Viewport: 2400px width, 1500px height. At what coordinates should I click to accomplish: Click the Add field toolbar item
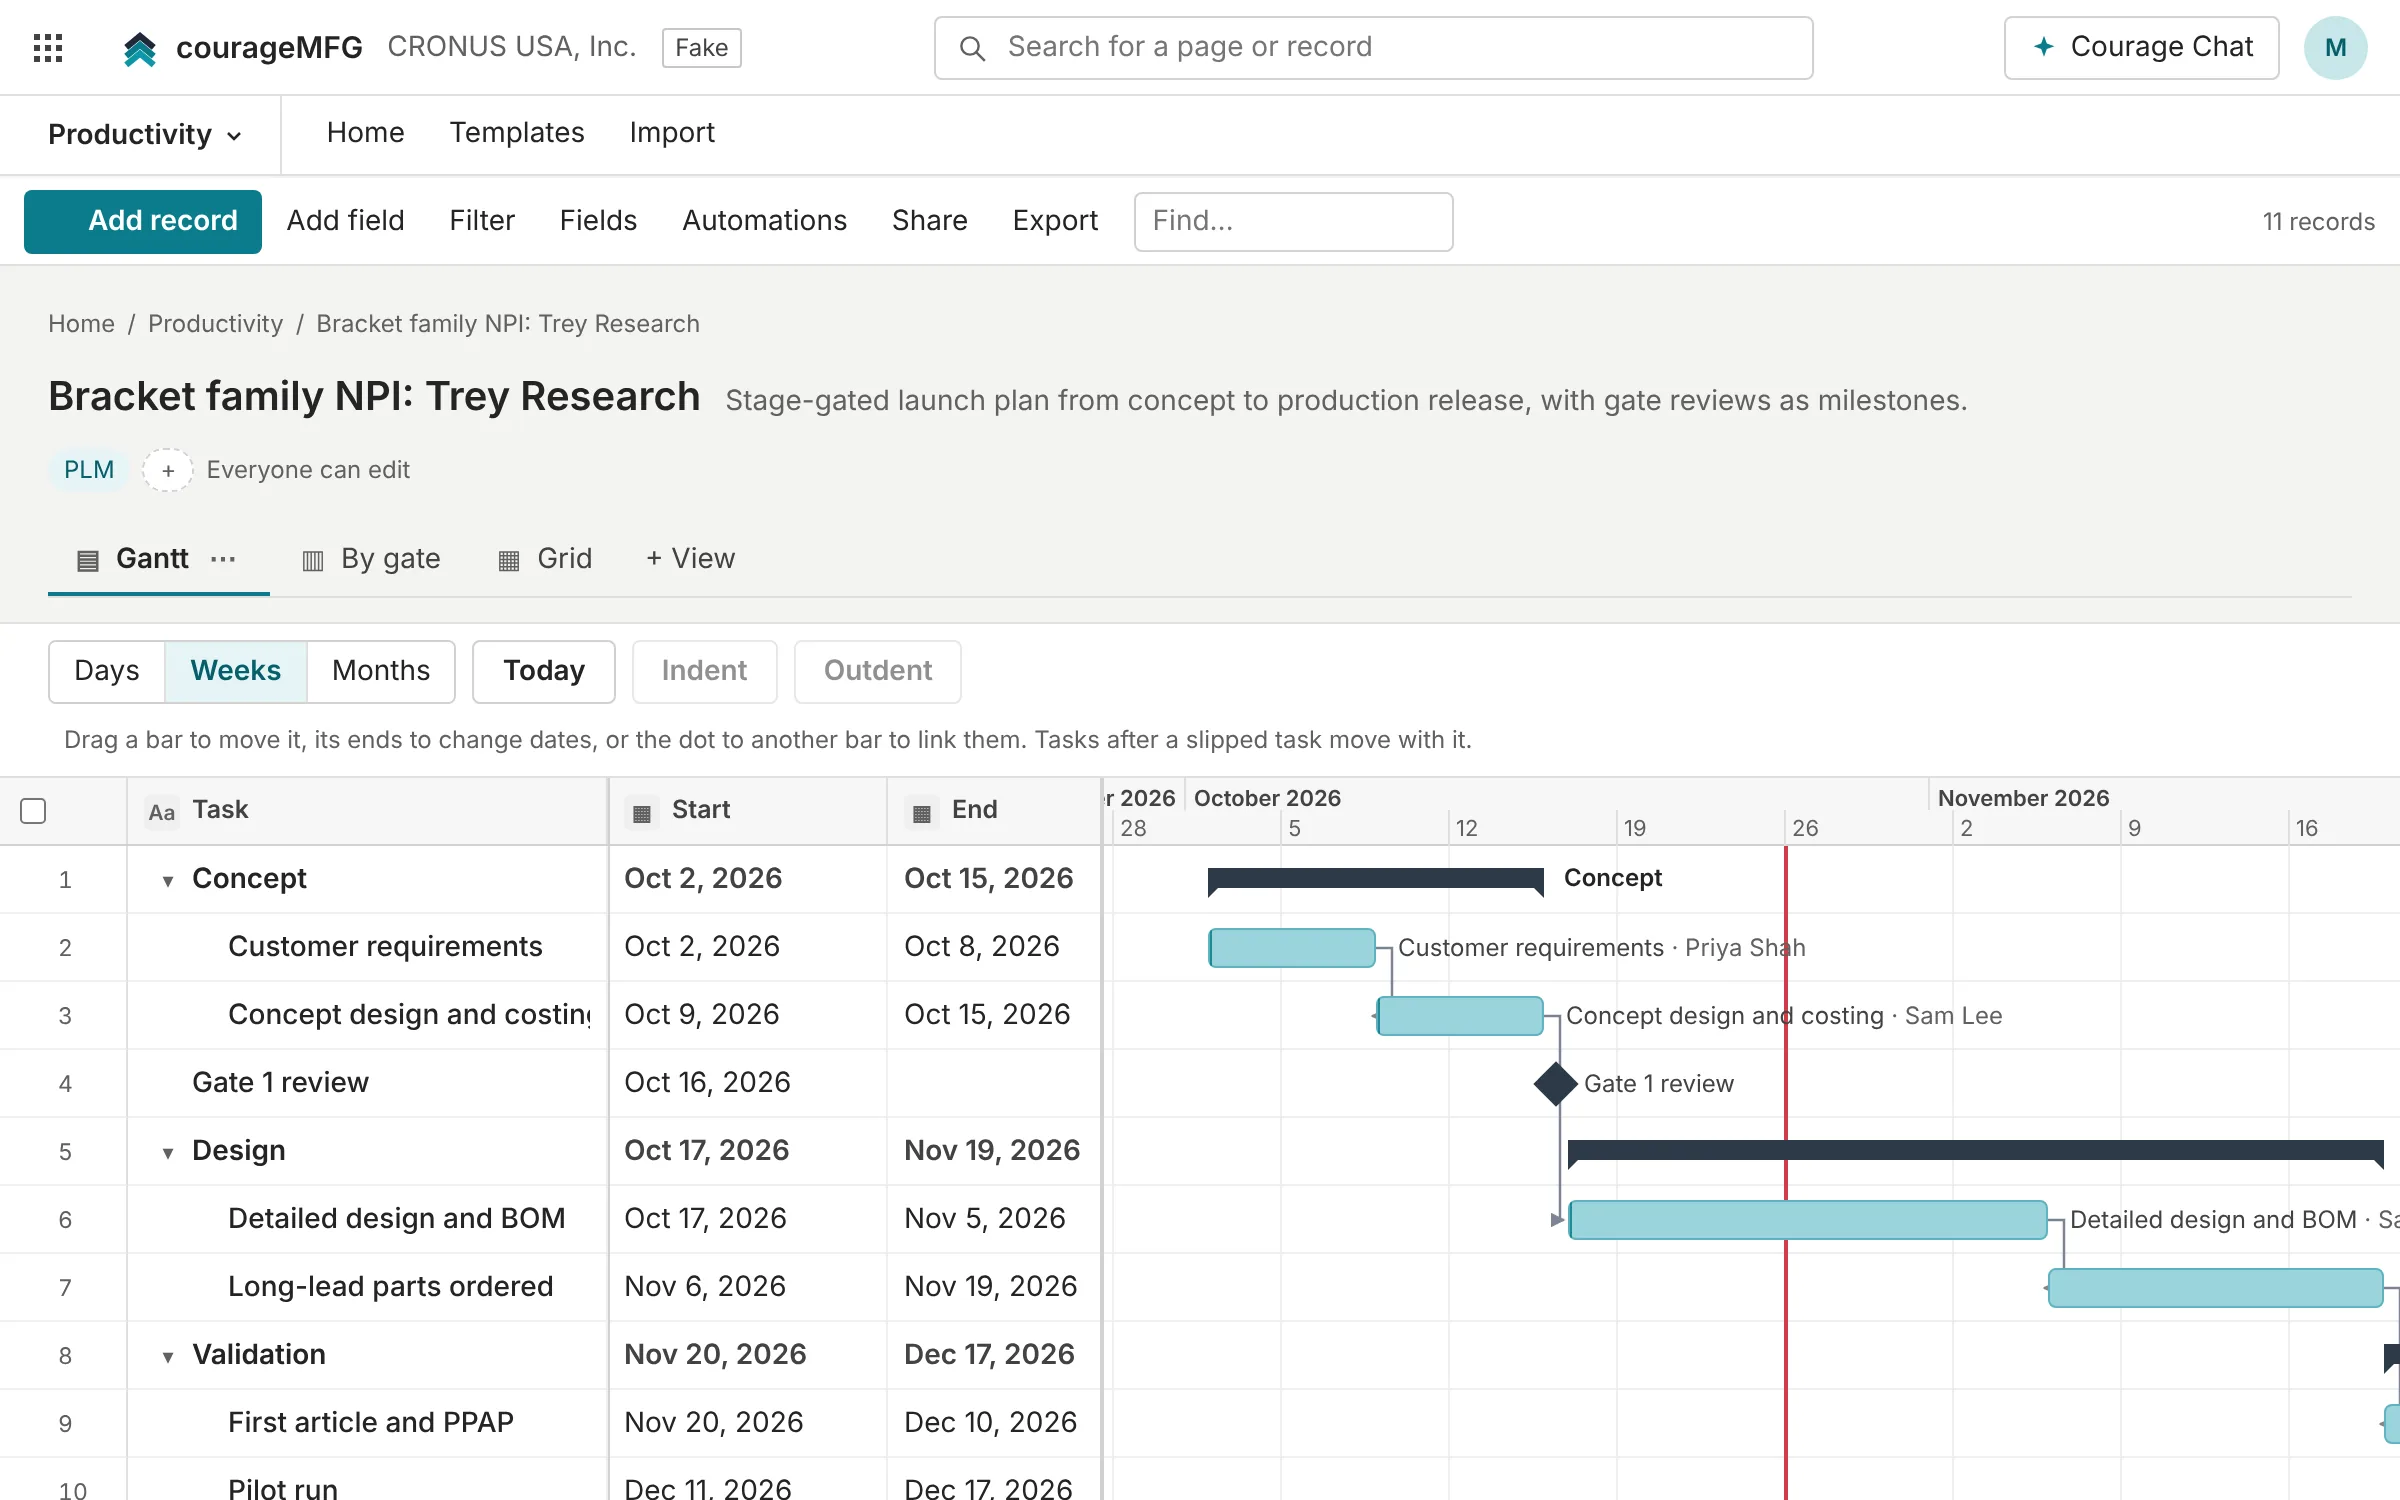coord(345,221)
